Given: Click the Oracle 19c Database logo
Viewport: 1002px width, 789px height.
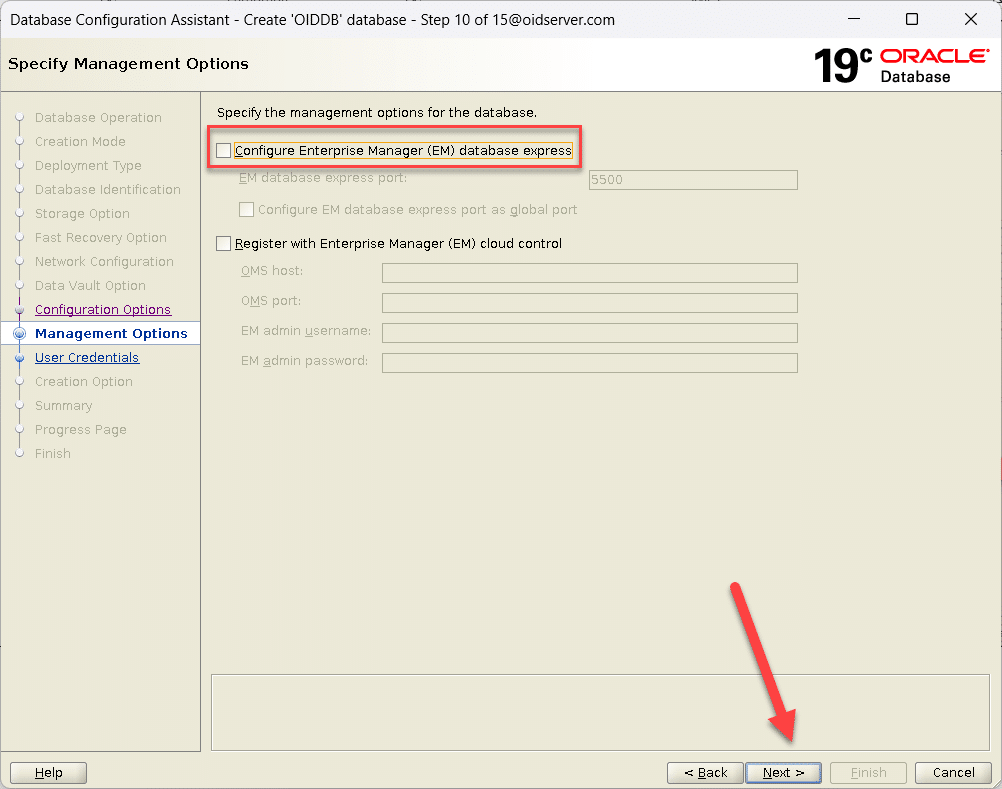Looking at the screenshot, I should coord(901,65).
